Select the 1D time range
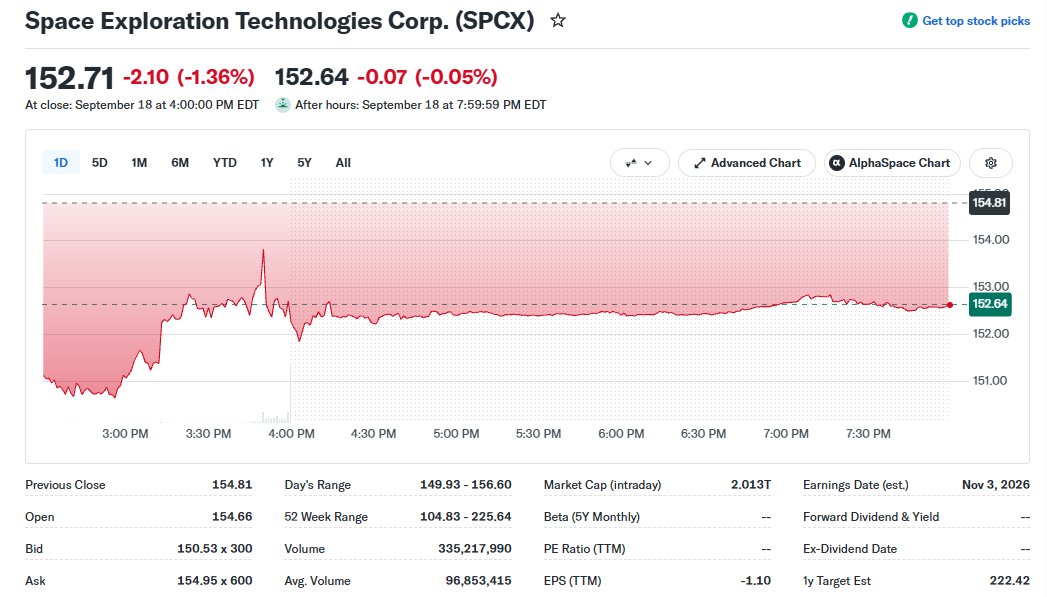This screenshot has height=597, width=1047. click(61, 163)
